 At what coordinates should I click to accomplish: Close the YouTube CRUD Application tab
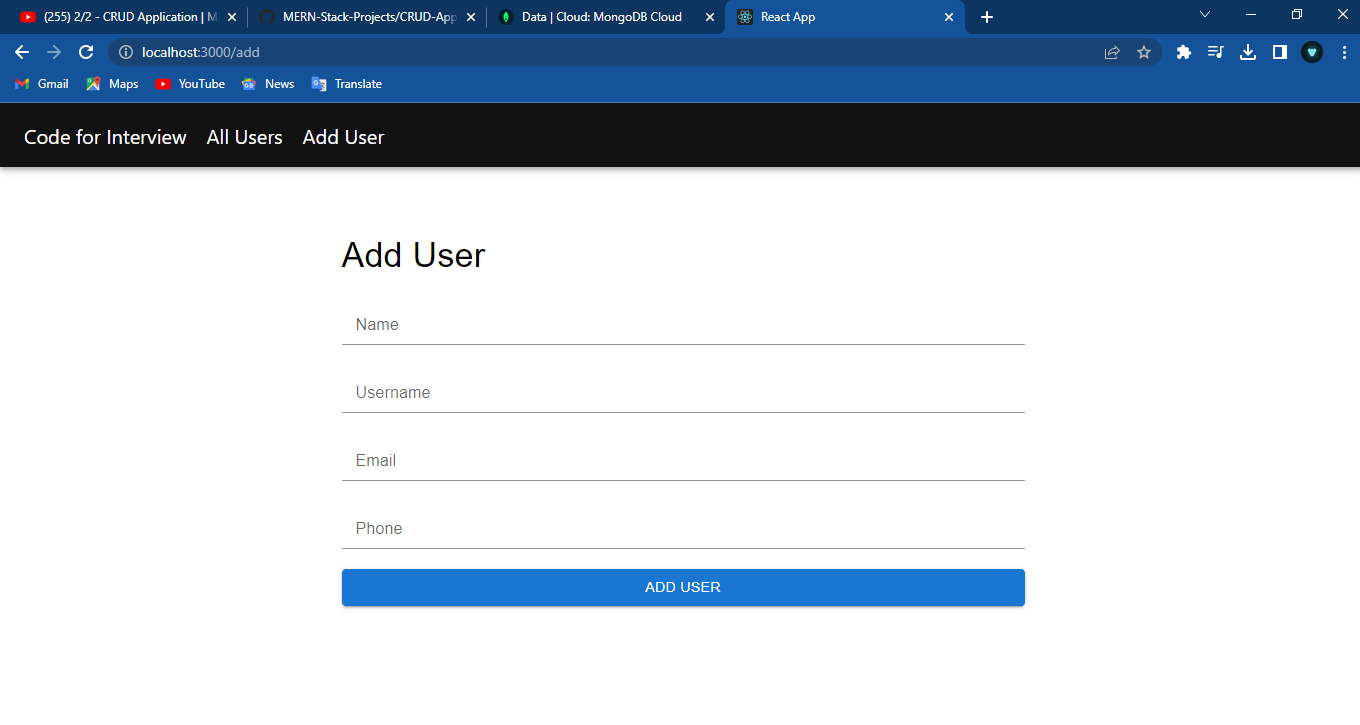pyautogui.click(x=232, y=17)
